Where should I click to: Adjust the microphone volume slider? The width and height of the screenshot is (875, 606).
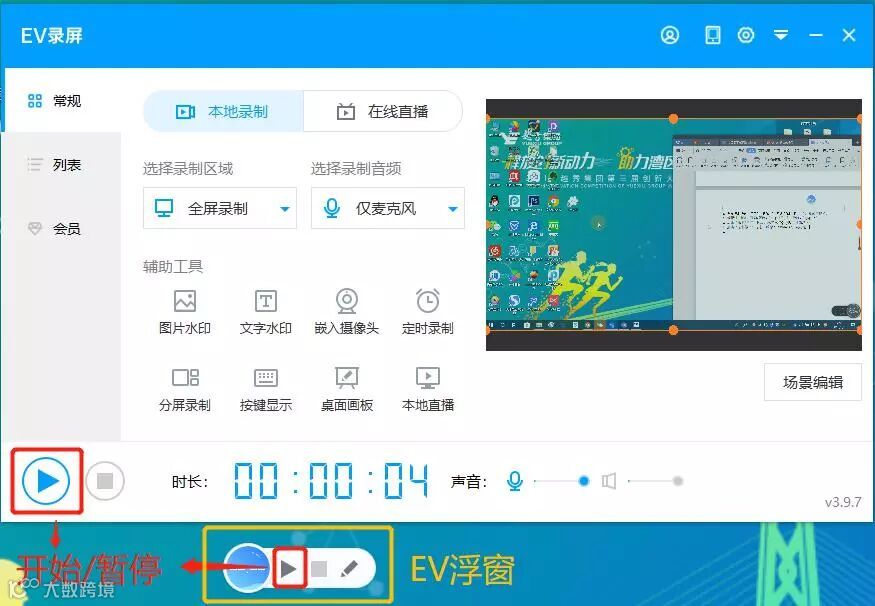[x=560, y=480]
